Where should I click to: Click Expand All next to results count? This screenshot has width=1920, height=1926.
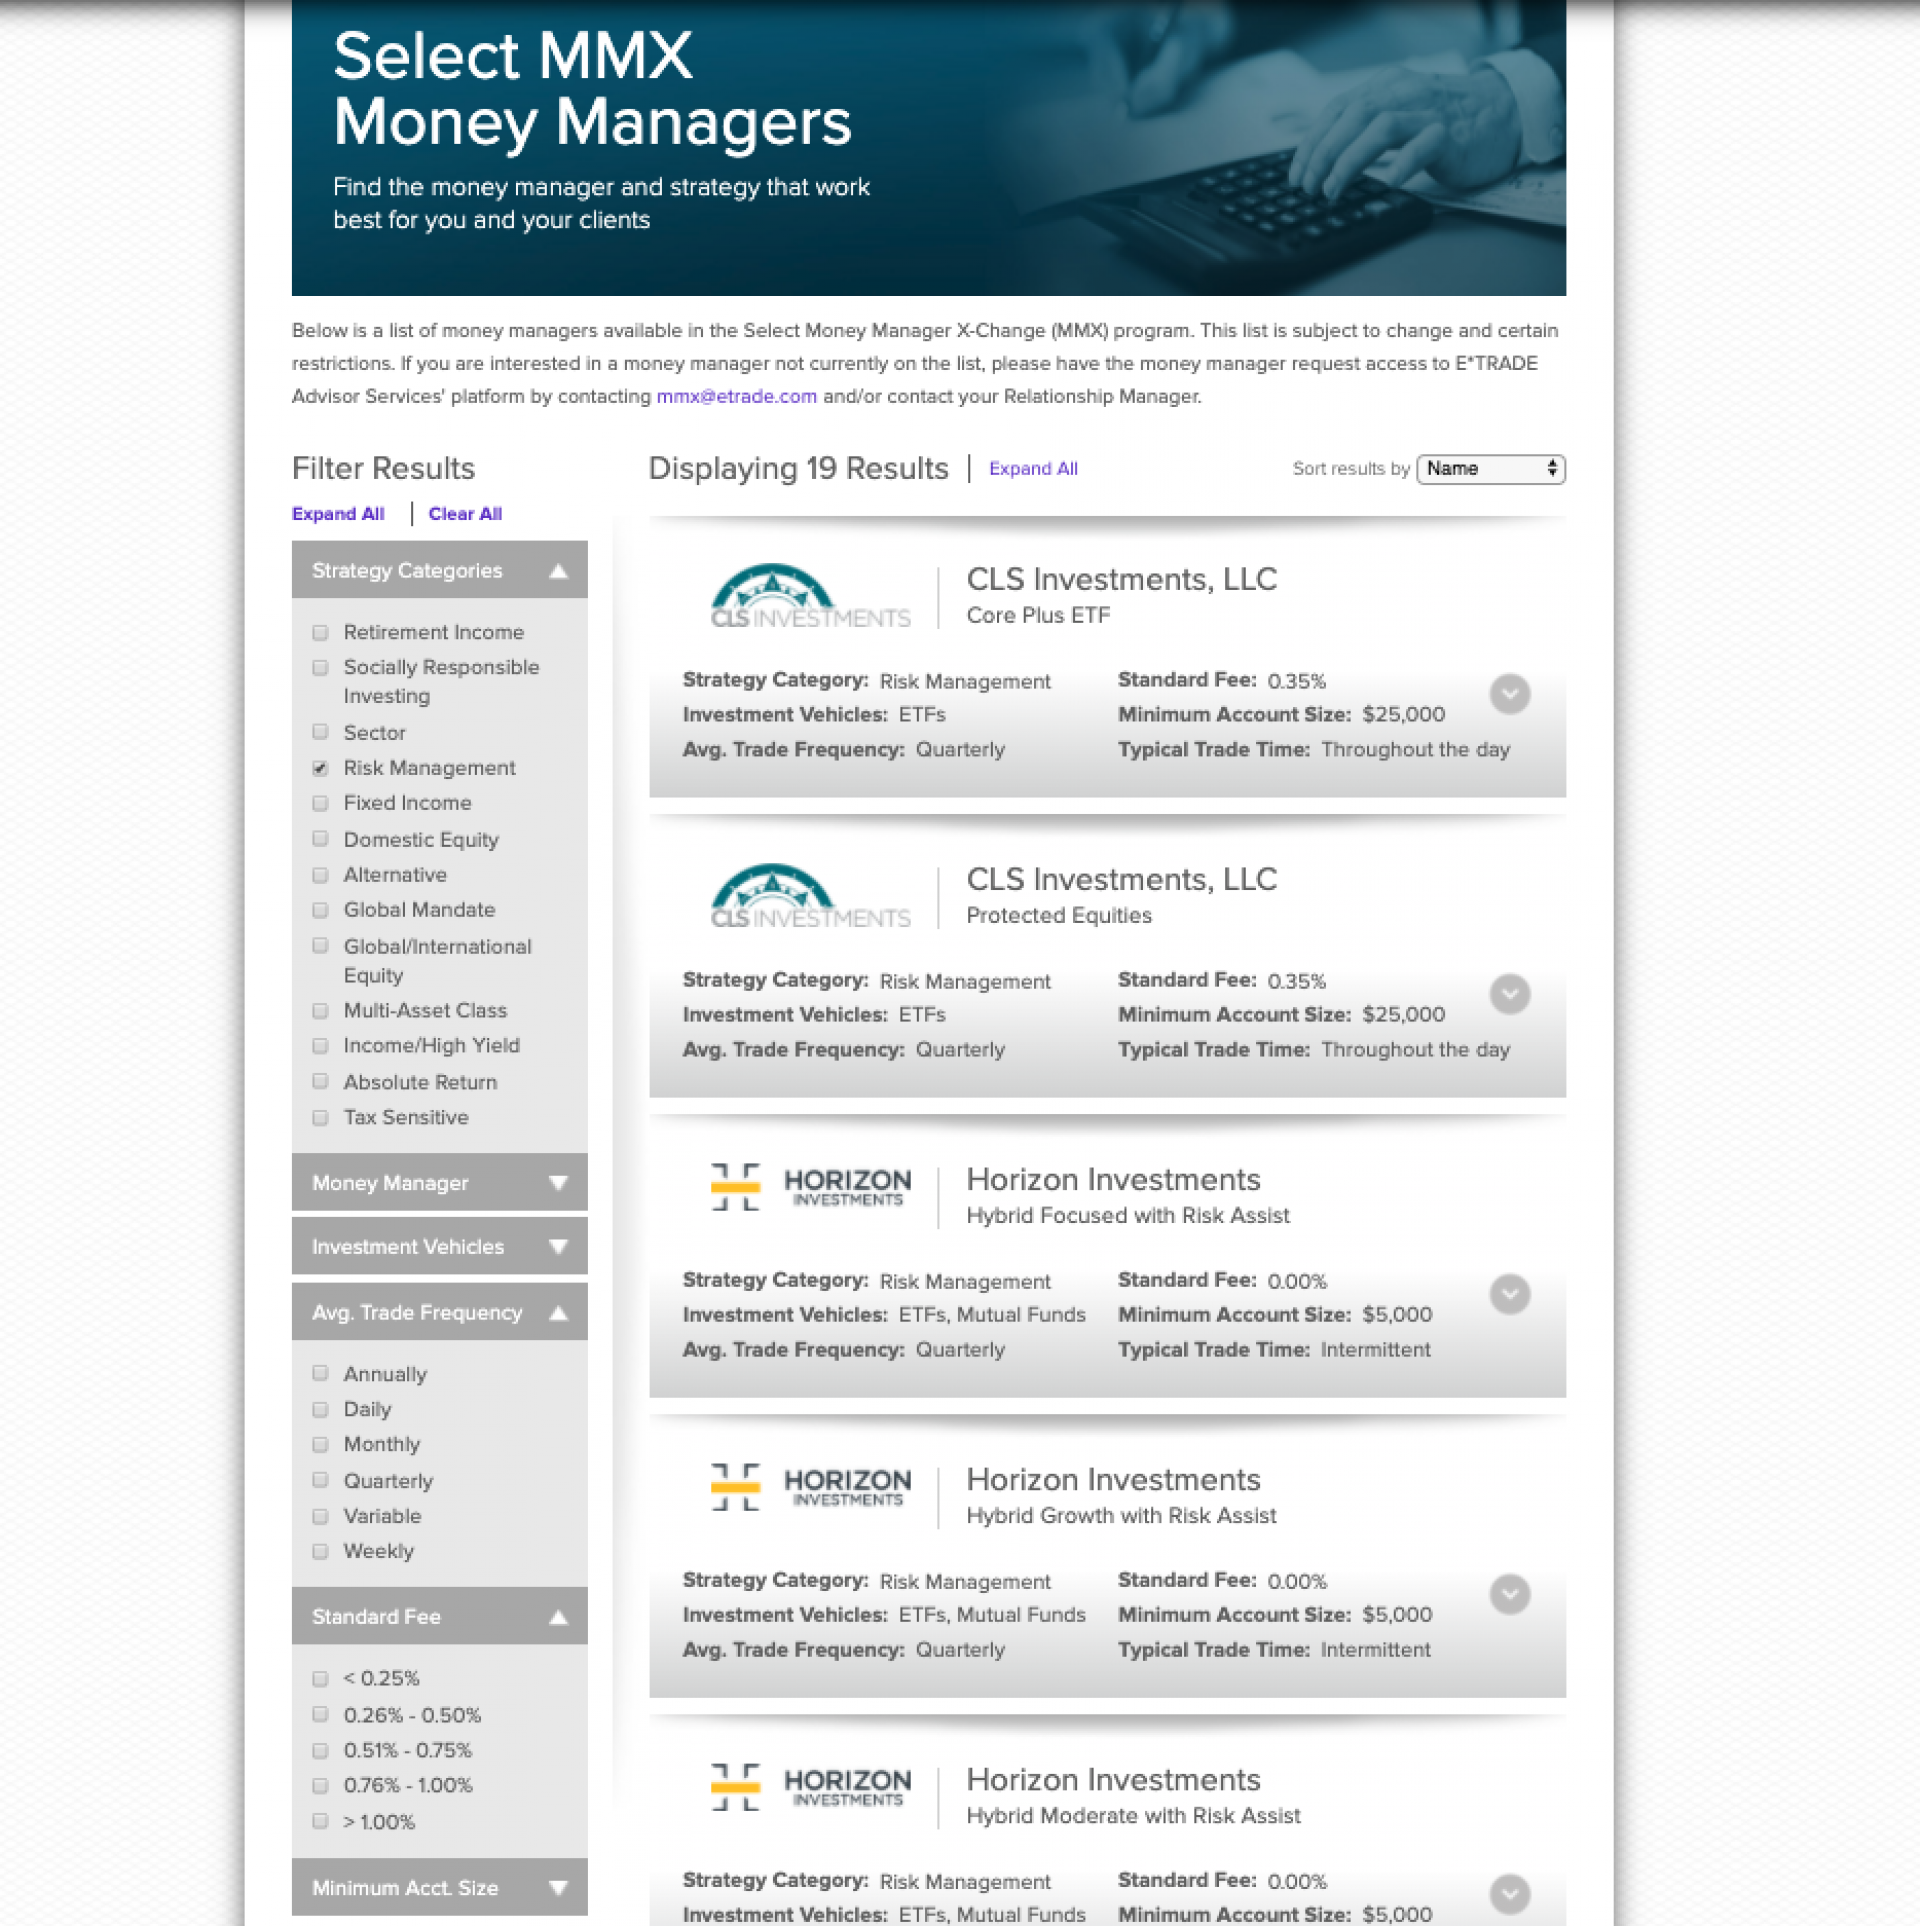coord(1032,469)
